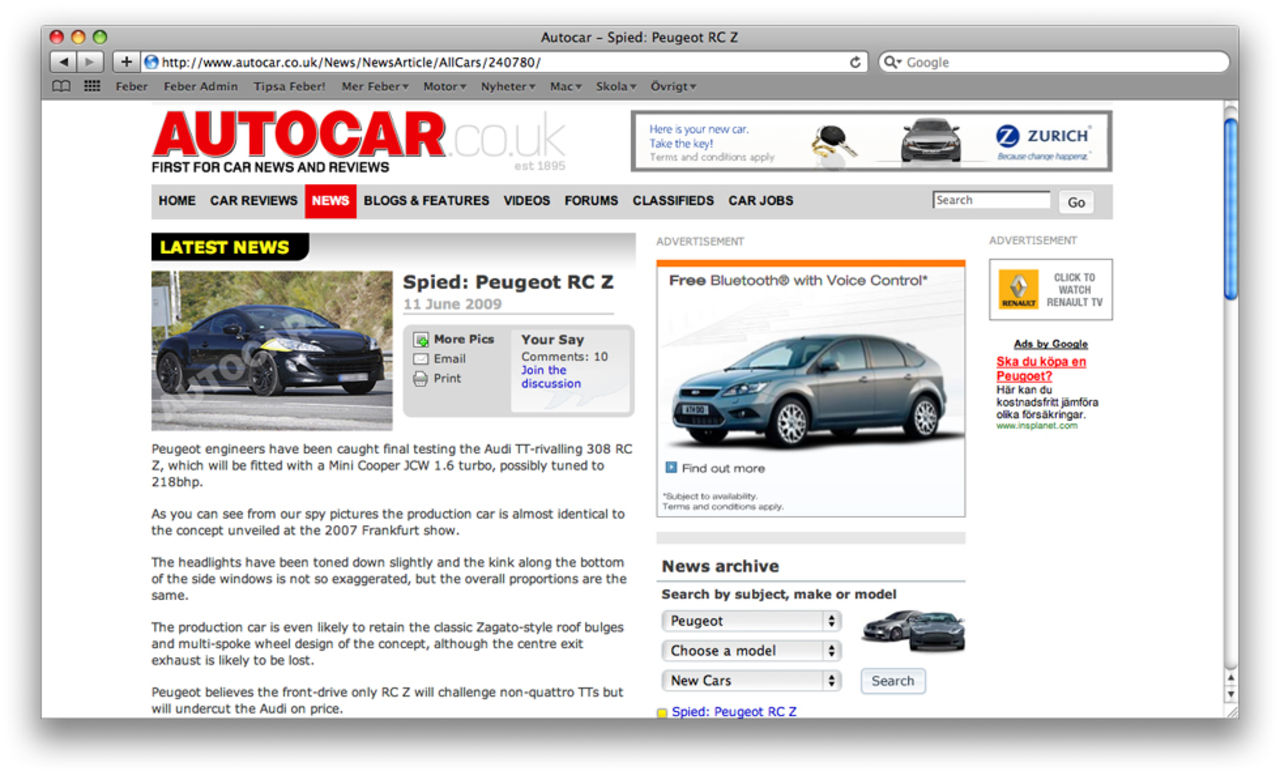Click the Autocar site search field

[991, 201]
